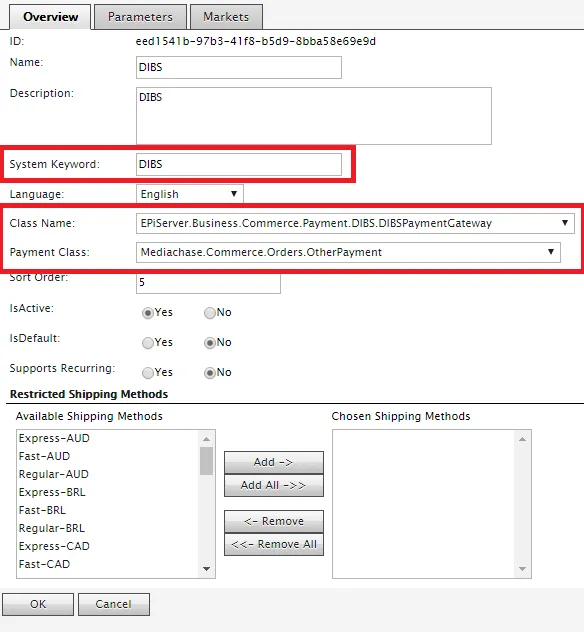The image size is (584, 632).
Task: Select Regular-BRL shipping method
Action: coord(52,528)
